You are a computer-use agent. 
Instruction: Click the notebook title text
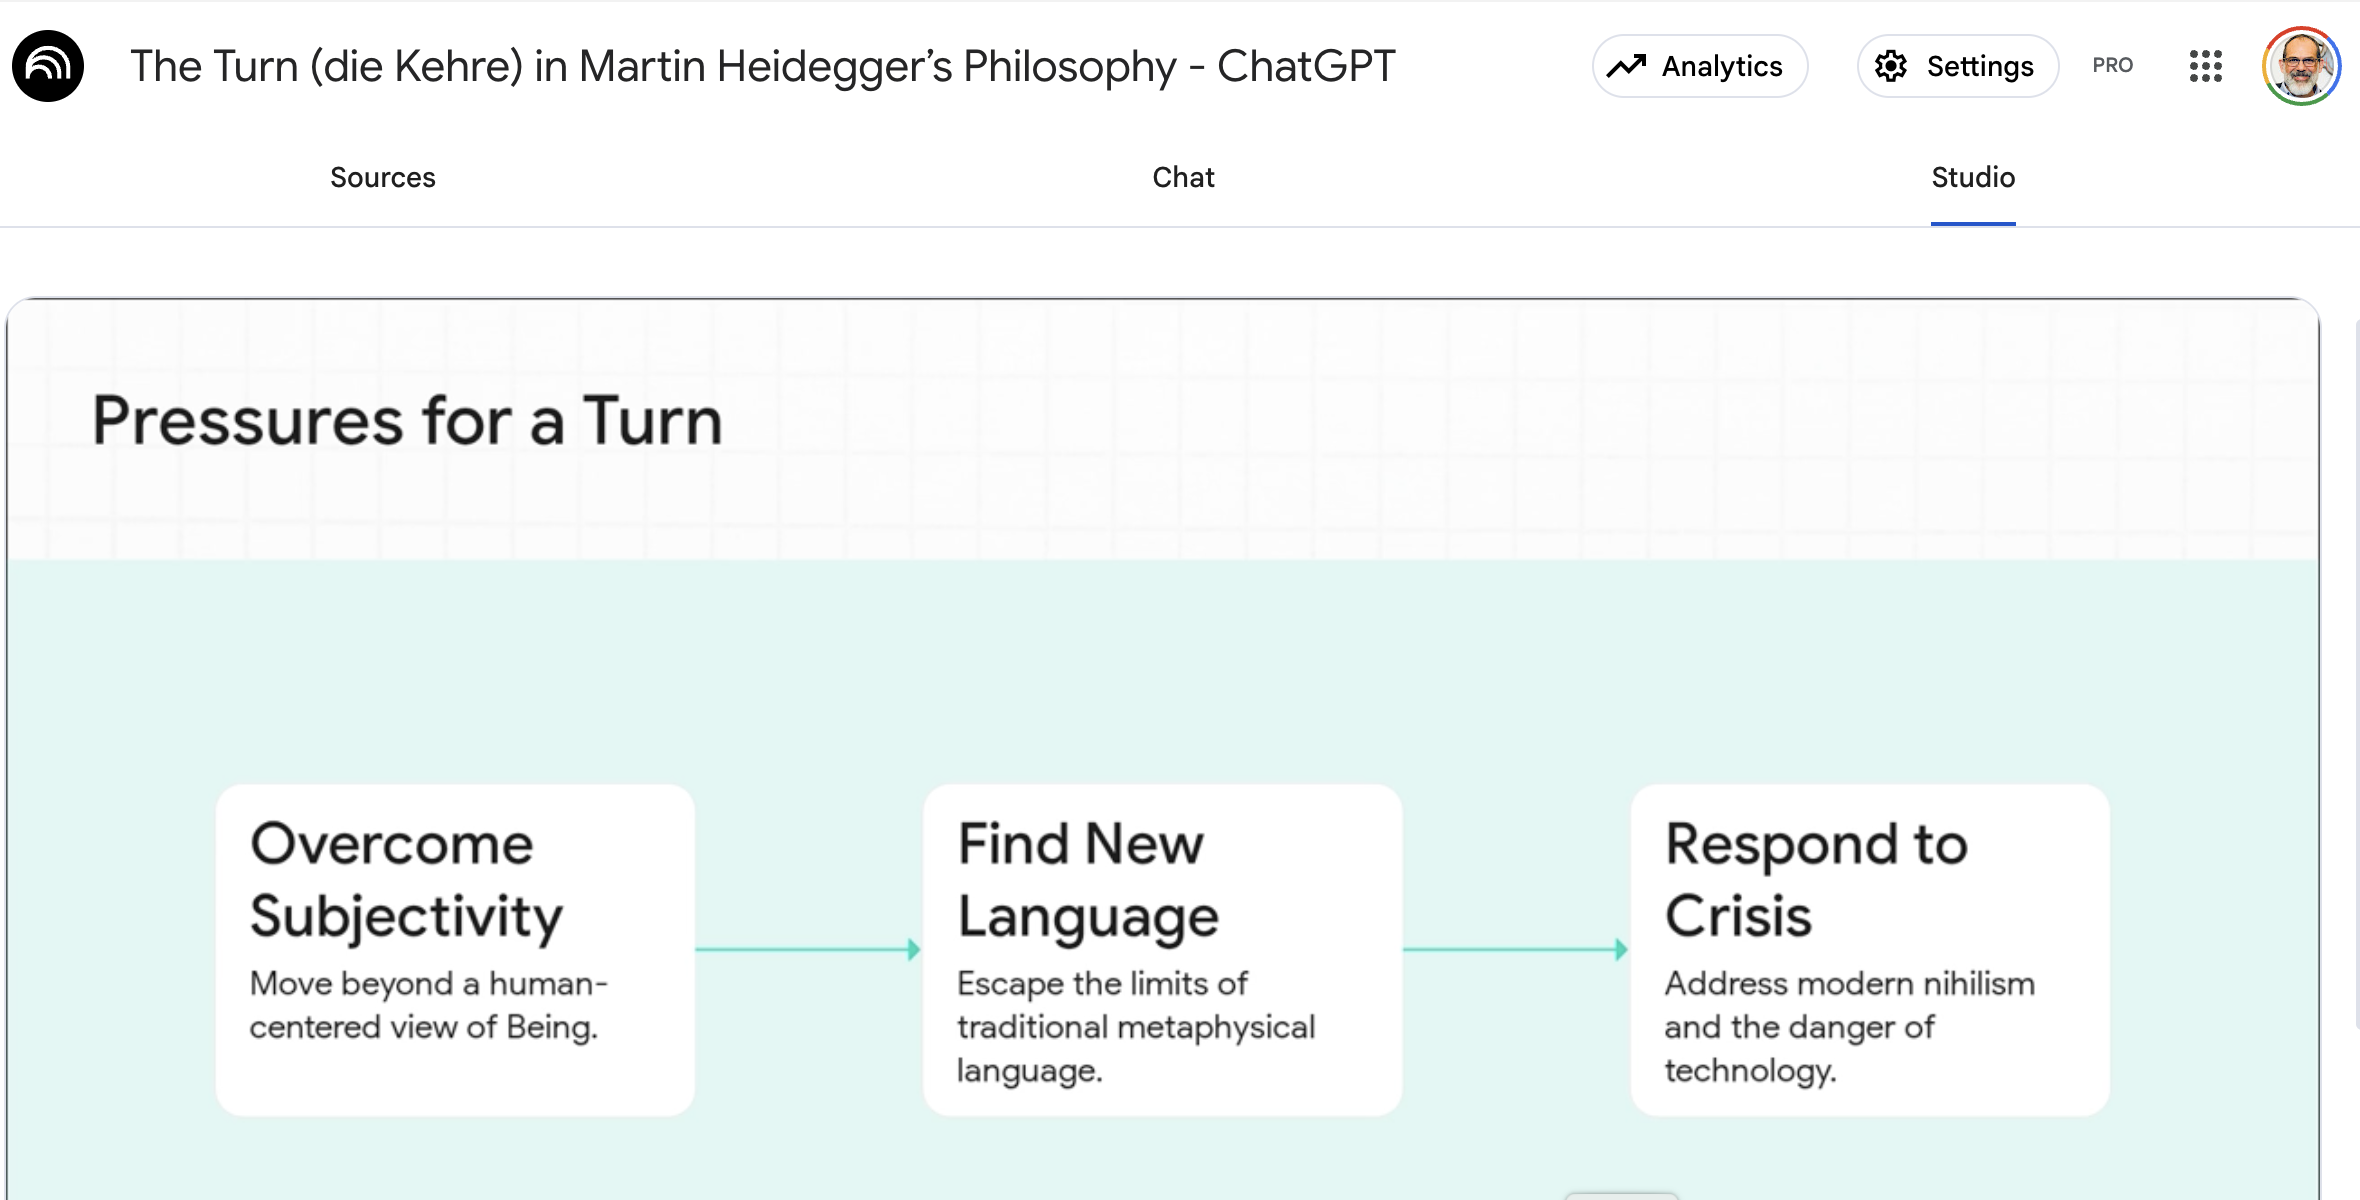coord(762,66)
